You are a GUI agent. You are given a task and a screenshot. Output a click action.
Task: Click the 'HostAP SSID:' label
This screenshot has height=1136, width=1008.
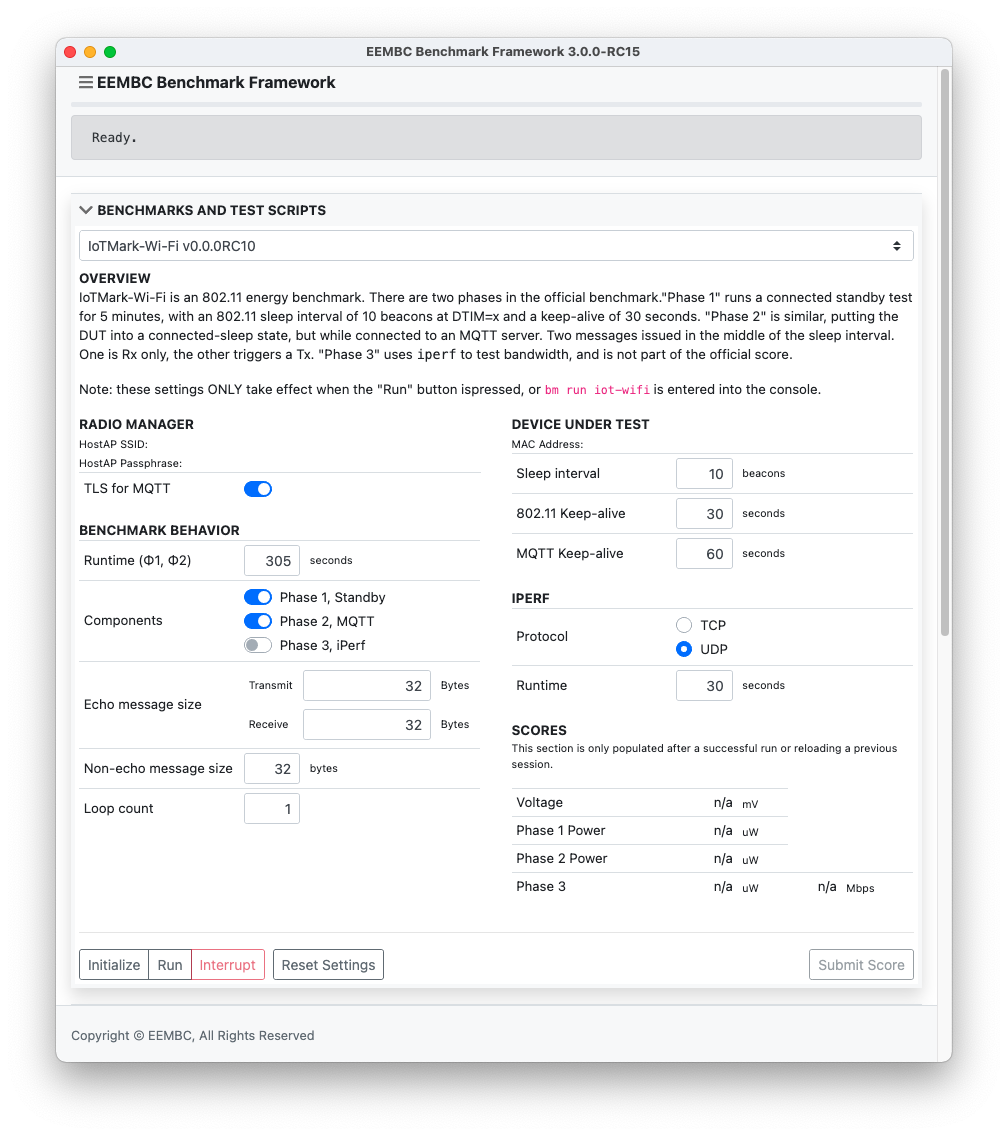point(113,444)
